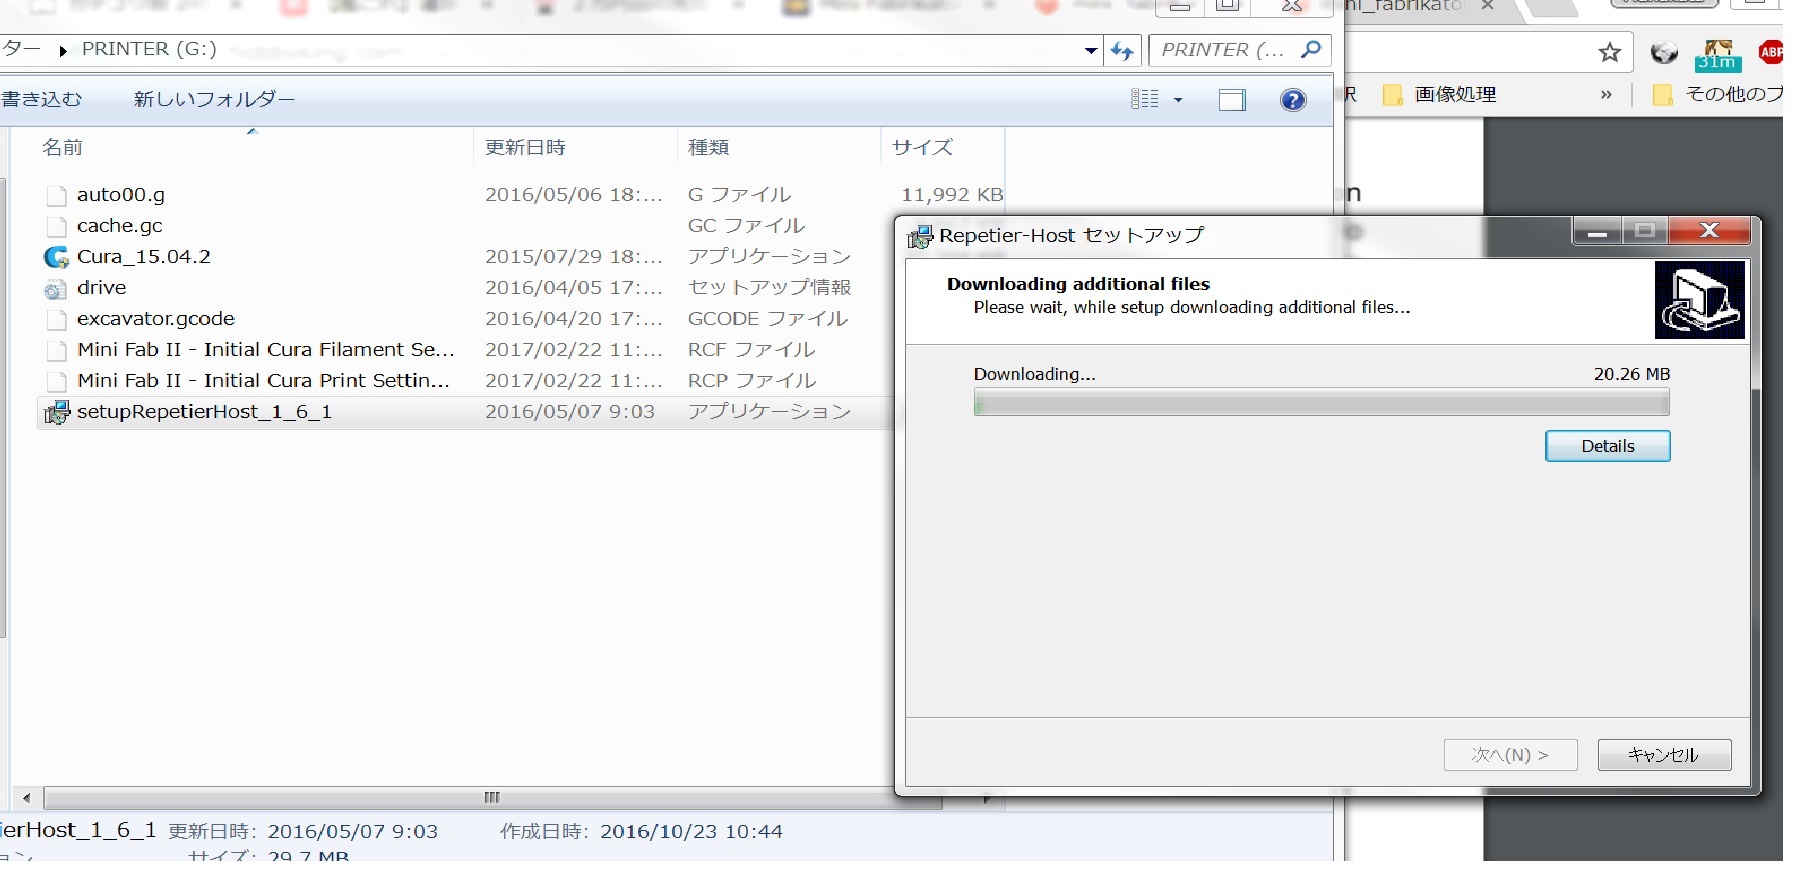Expand the breadcrumb arrow before PRINTER (G:)
Image resolution: width=1811 pixels, height=881 pixels.
tap(63, 51)
